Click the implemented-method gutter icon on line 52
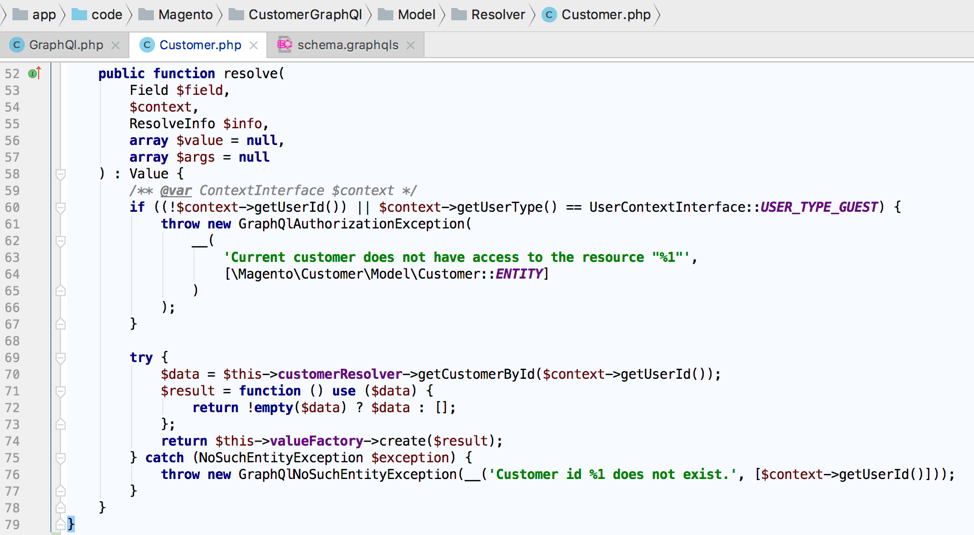Viewport: 974px width, 535px height. click(35, 74)
